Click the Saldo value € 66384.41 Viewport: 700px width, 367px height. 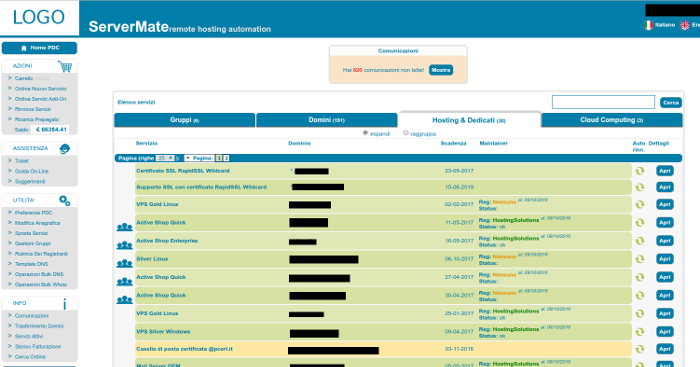[x=51, y=129]
